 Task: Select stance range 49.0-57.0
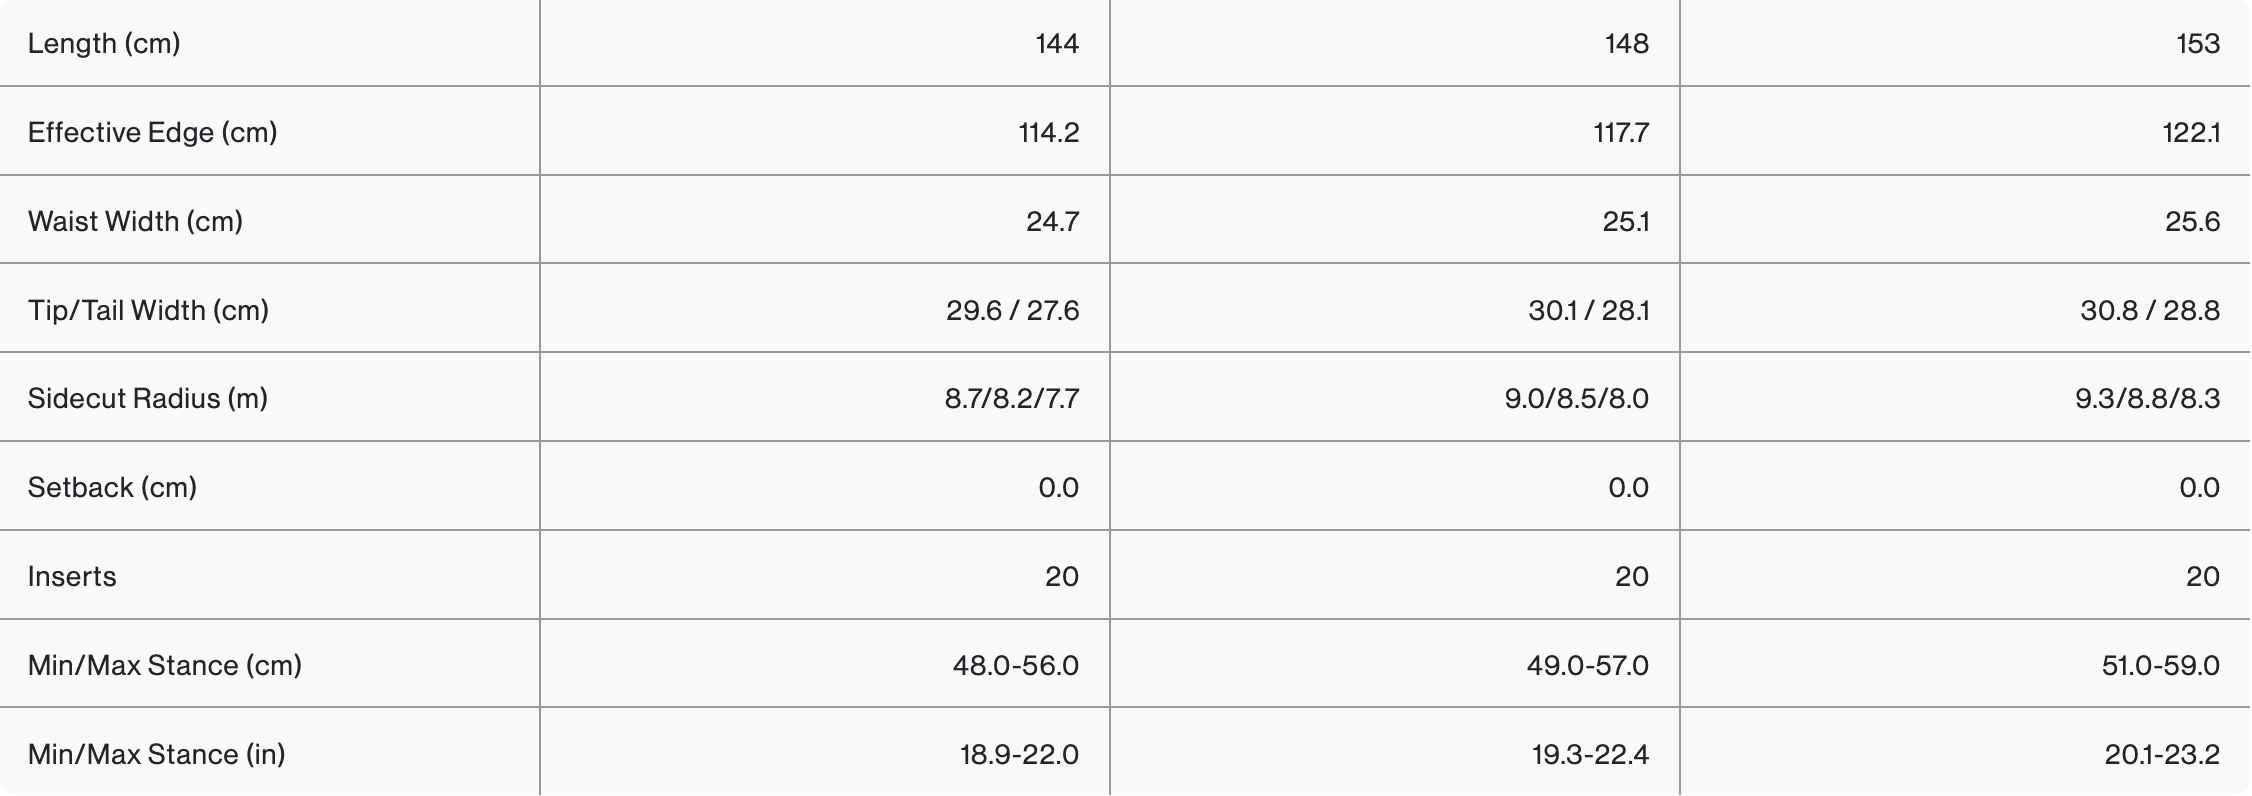click(x=1588, y=666)
